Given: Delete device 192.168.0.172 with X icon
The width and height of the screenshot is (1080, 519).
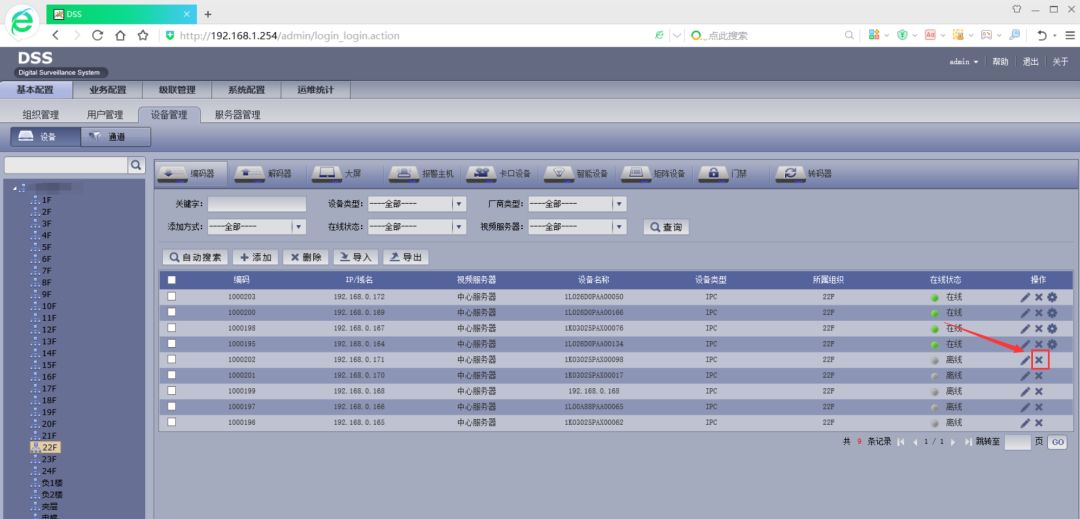Looking at the screenshot, I should tap(1039, 297).
